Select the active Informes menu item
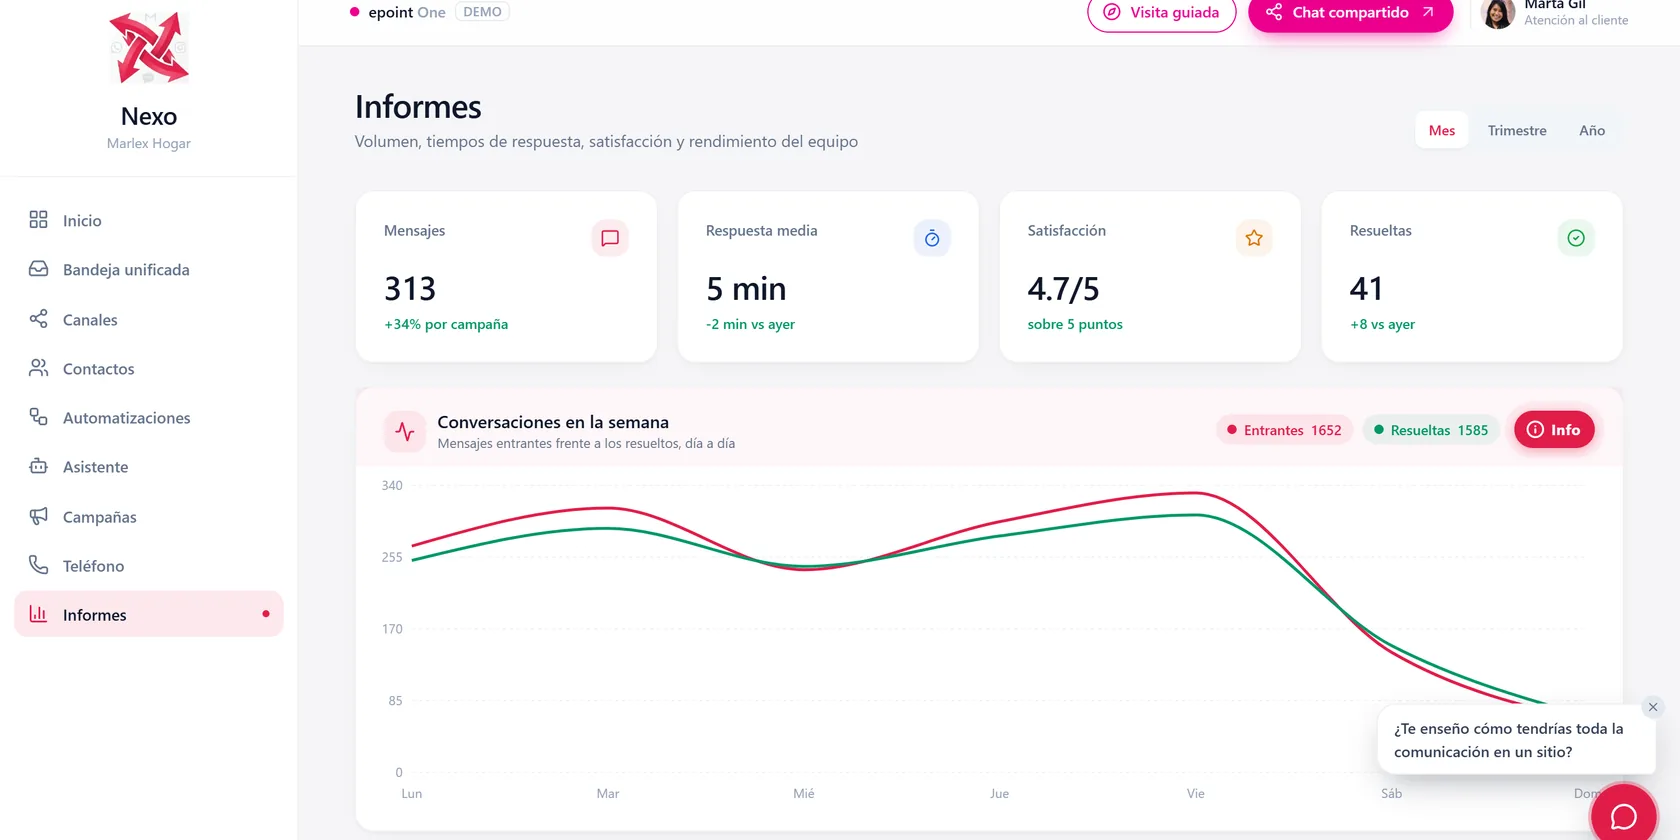 pyautogui.click(x=149, y=614)
